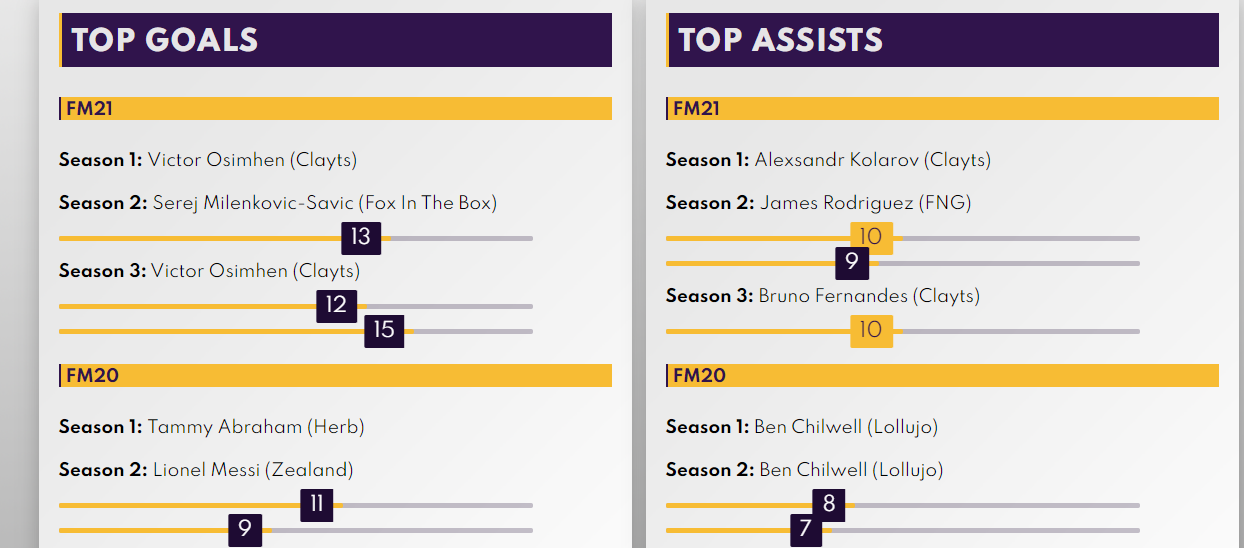Click the yellow 10 handle under James Rodriguez
Screen dimensions: 1244x548
click(871, 237)
